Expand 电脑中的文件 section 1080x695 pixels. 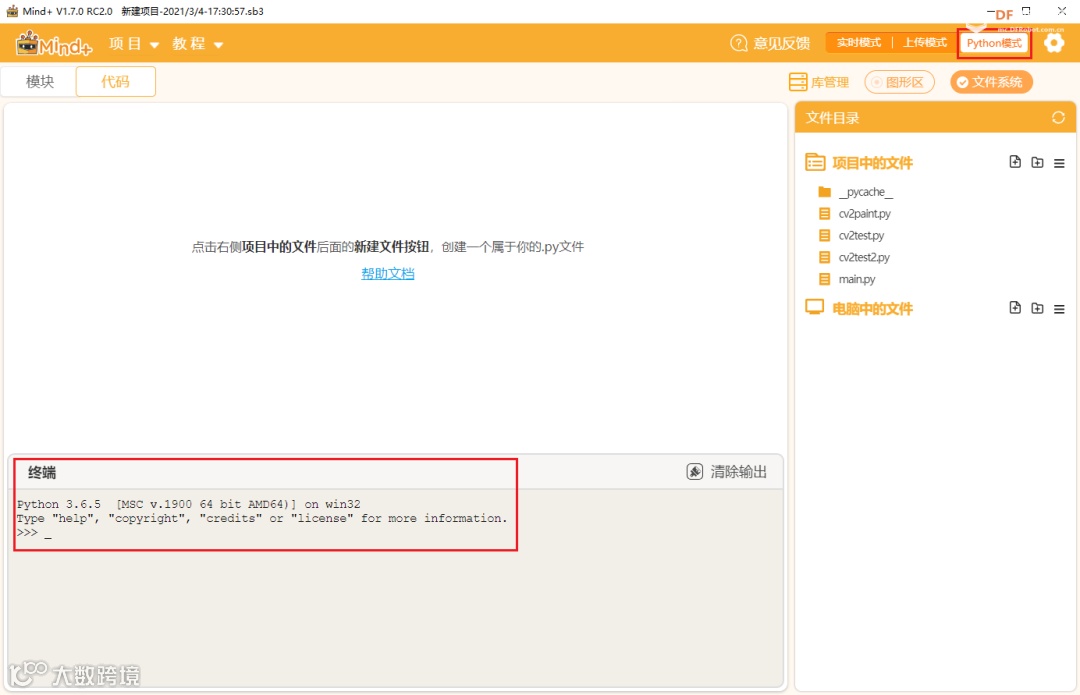click(x=872, y=309)
